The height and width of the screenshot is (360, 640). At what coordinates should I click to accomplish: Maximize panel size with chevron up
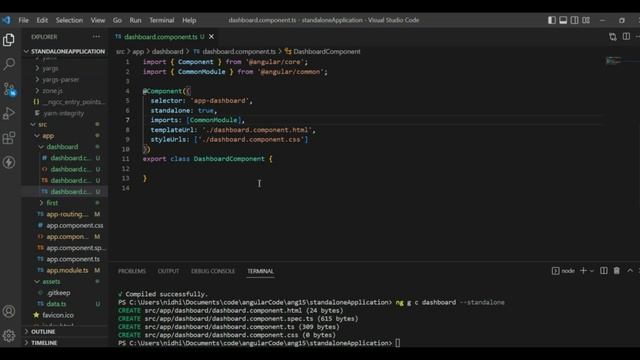coord(630,271)
